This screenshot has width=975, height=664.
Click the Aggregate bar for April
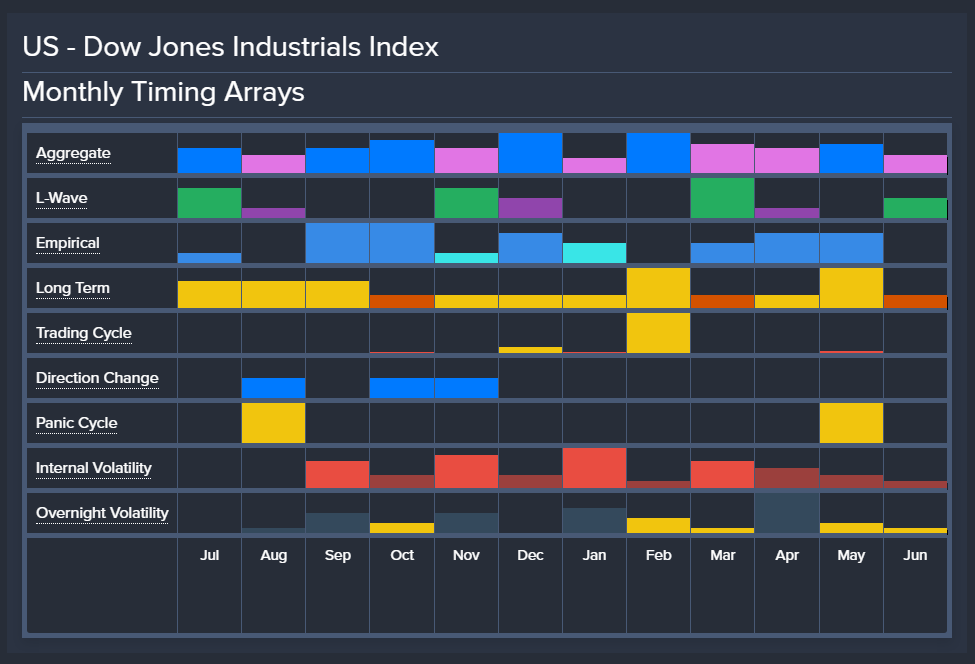click(787, 160)
